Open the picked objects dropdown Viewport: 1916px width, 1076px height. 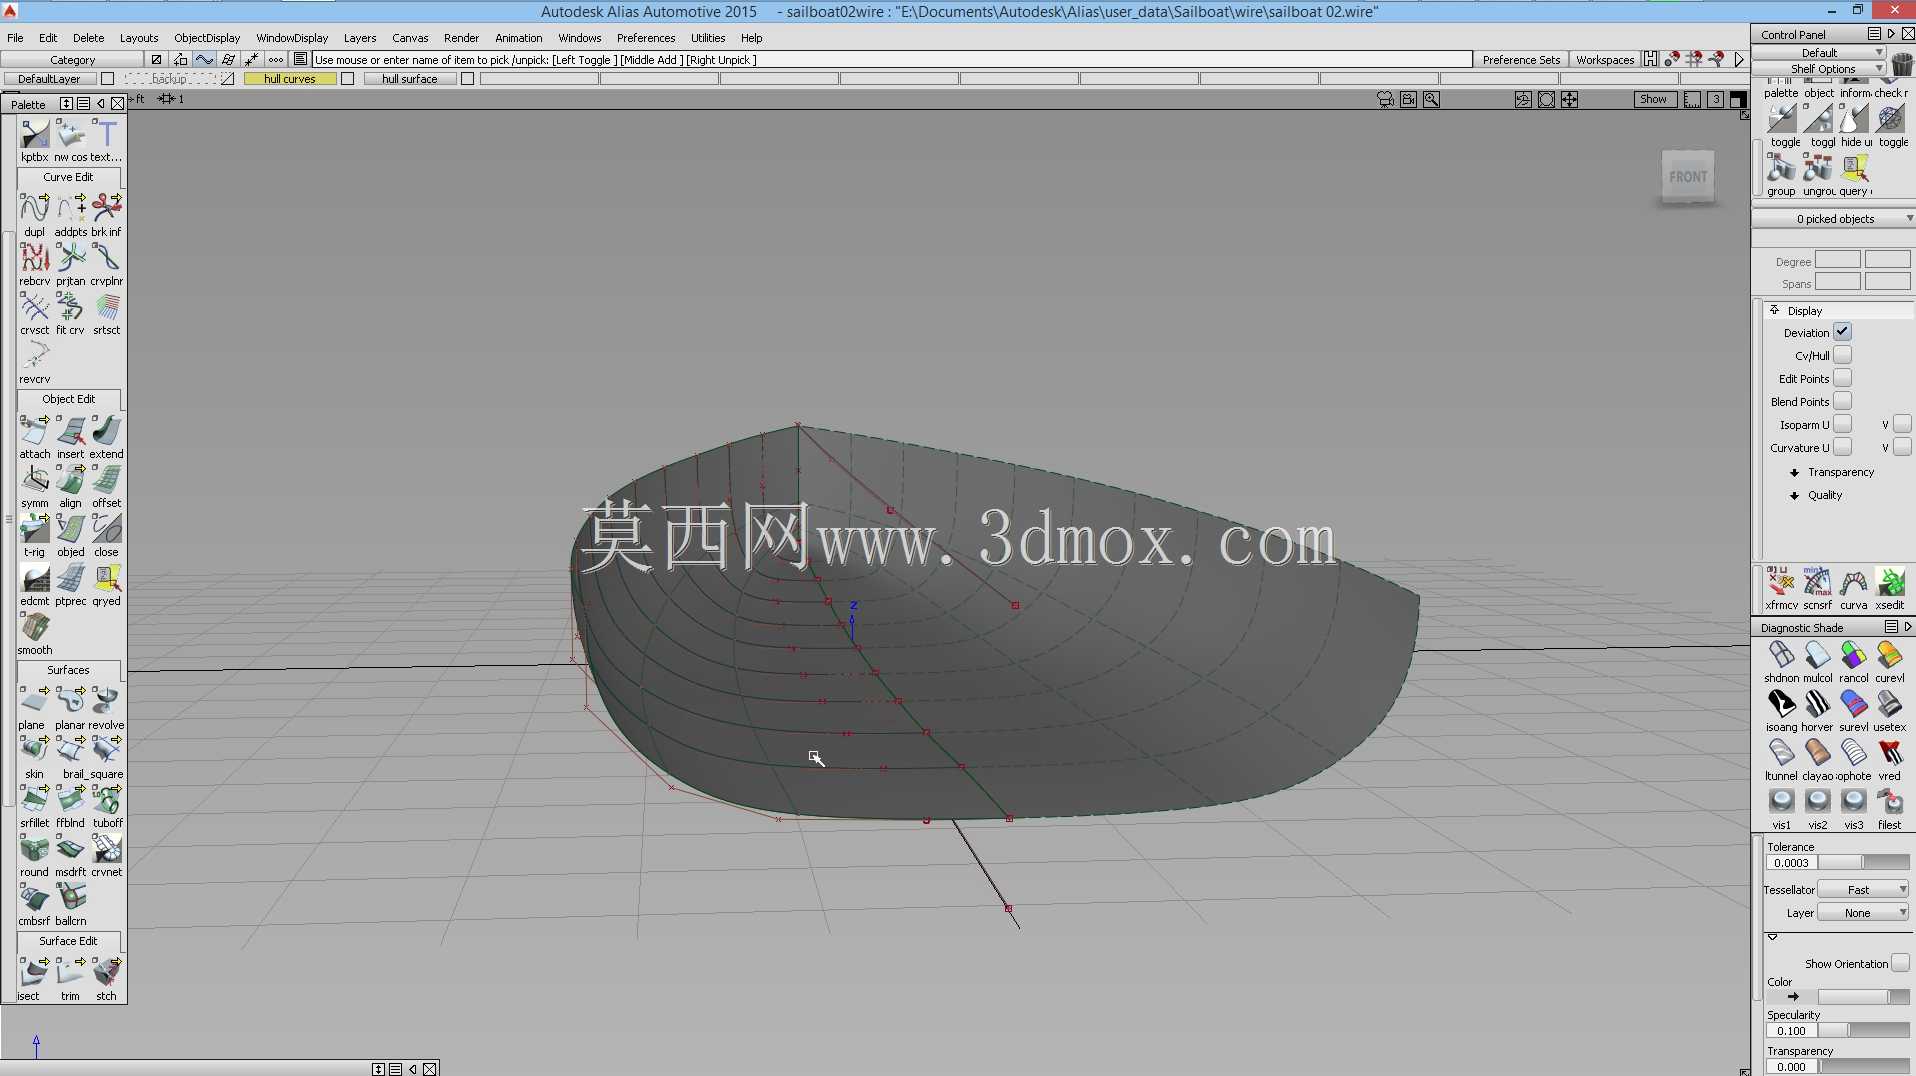point(1833,219)
